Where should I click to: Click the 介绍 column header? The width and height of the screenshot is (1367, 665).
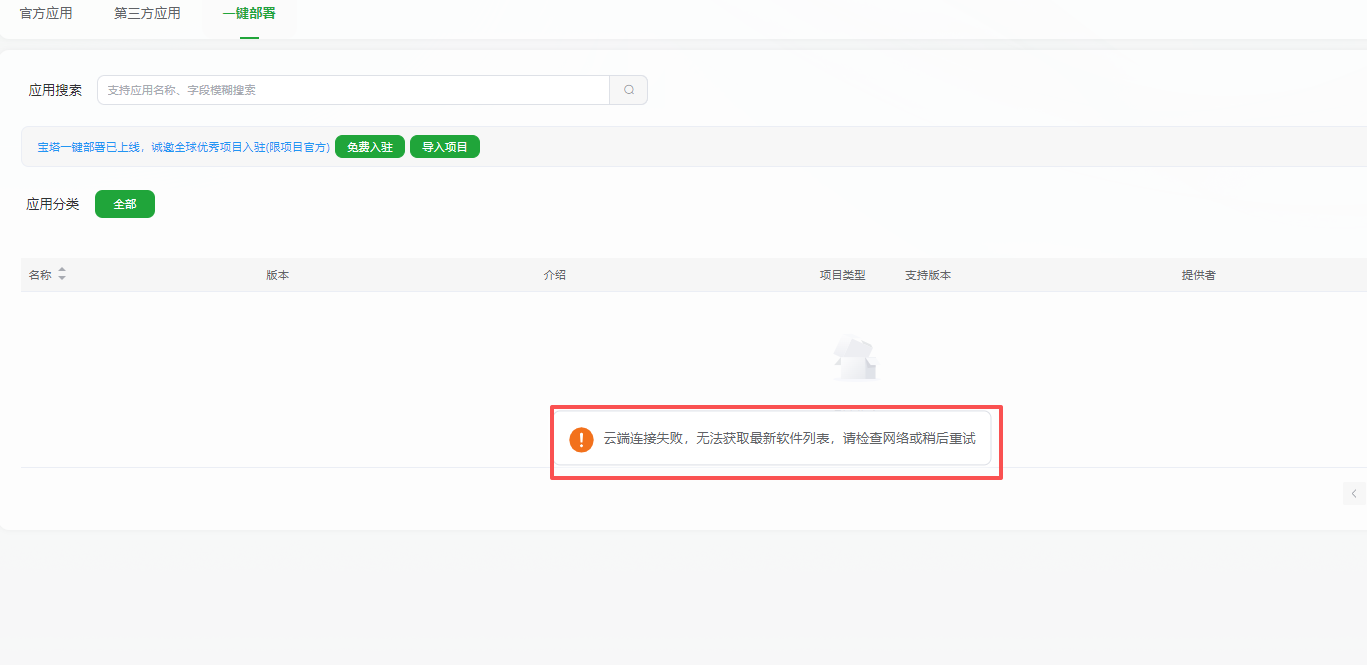point(556,274)
